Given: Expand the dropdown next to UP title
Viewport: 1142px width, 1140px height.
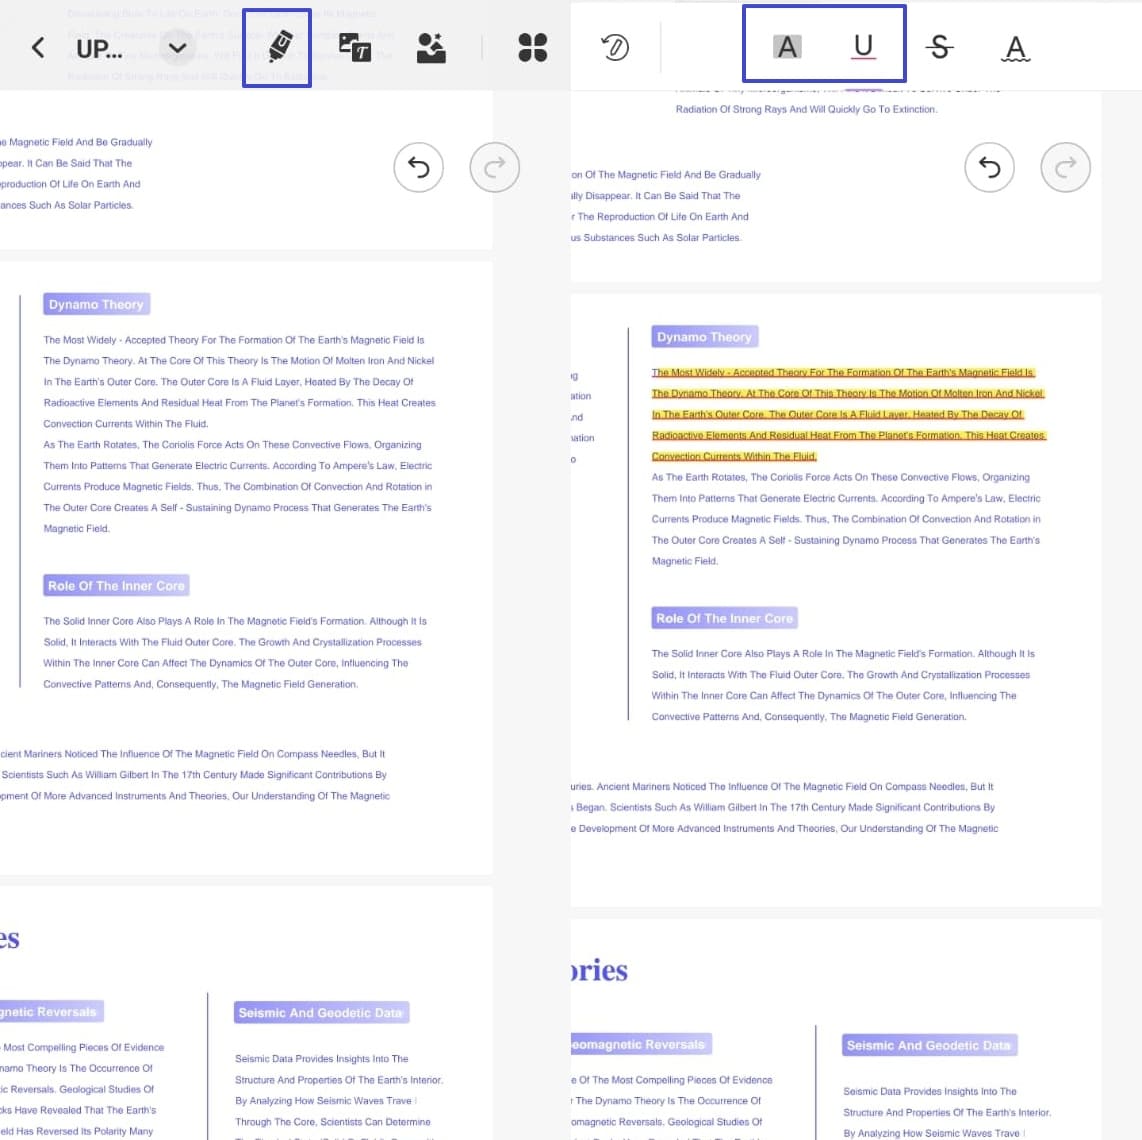Looking at the screenshot, I should 177,47.
